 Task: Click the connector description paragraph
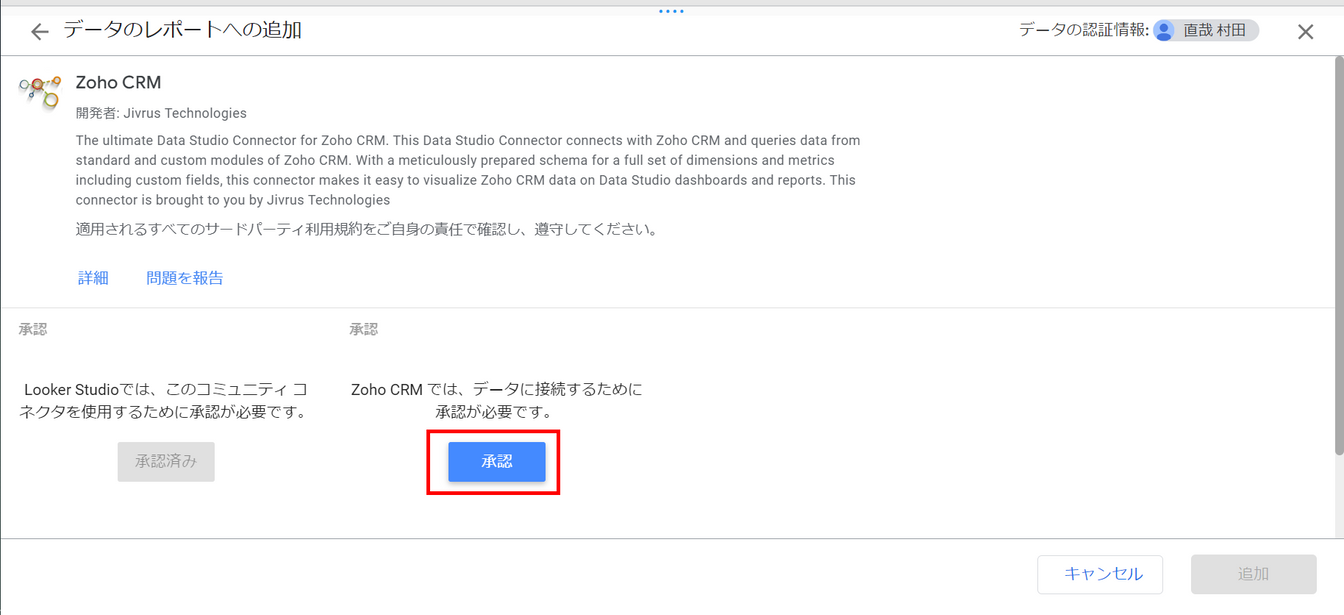click(x=468, y=170)
